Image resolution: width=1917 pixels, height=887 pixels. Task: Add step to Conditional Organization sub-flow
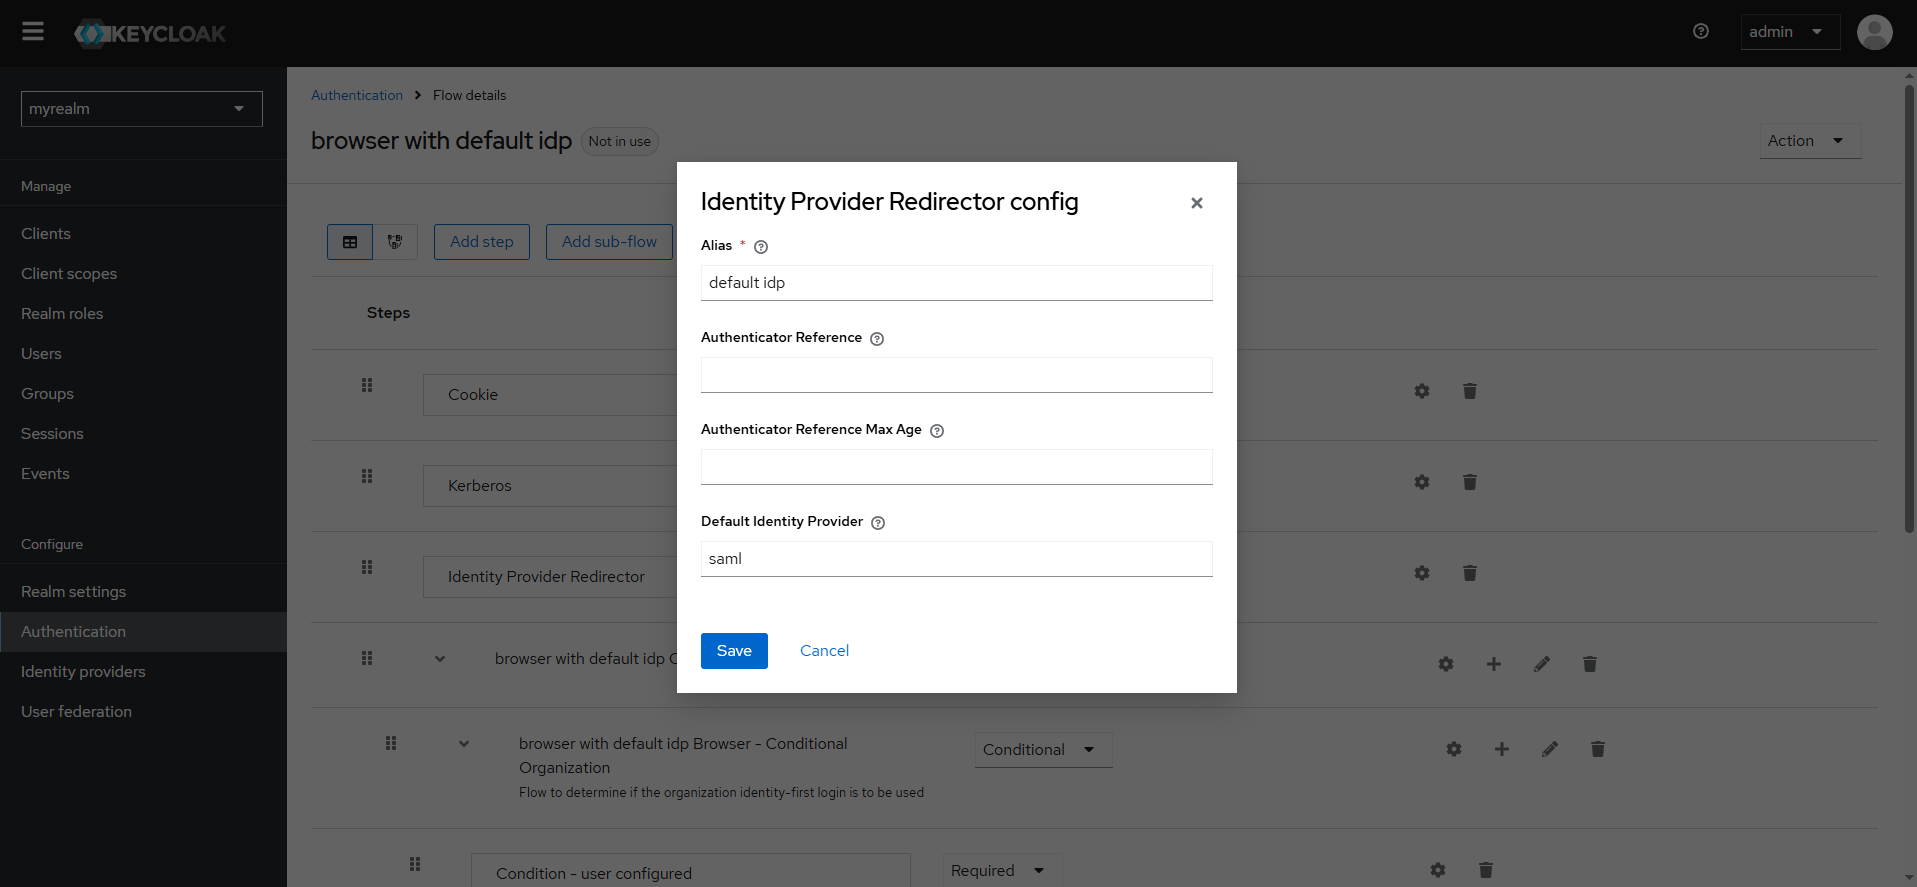[1502, 749]
